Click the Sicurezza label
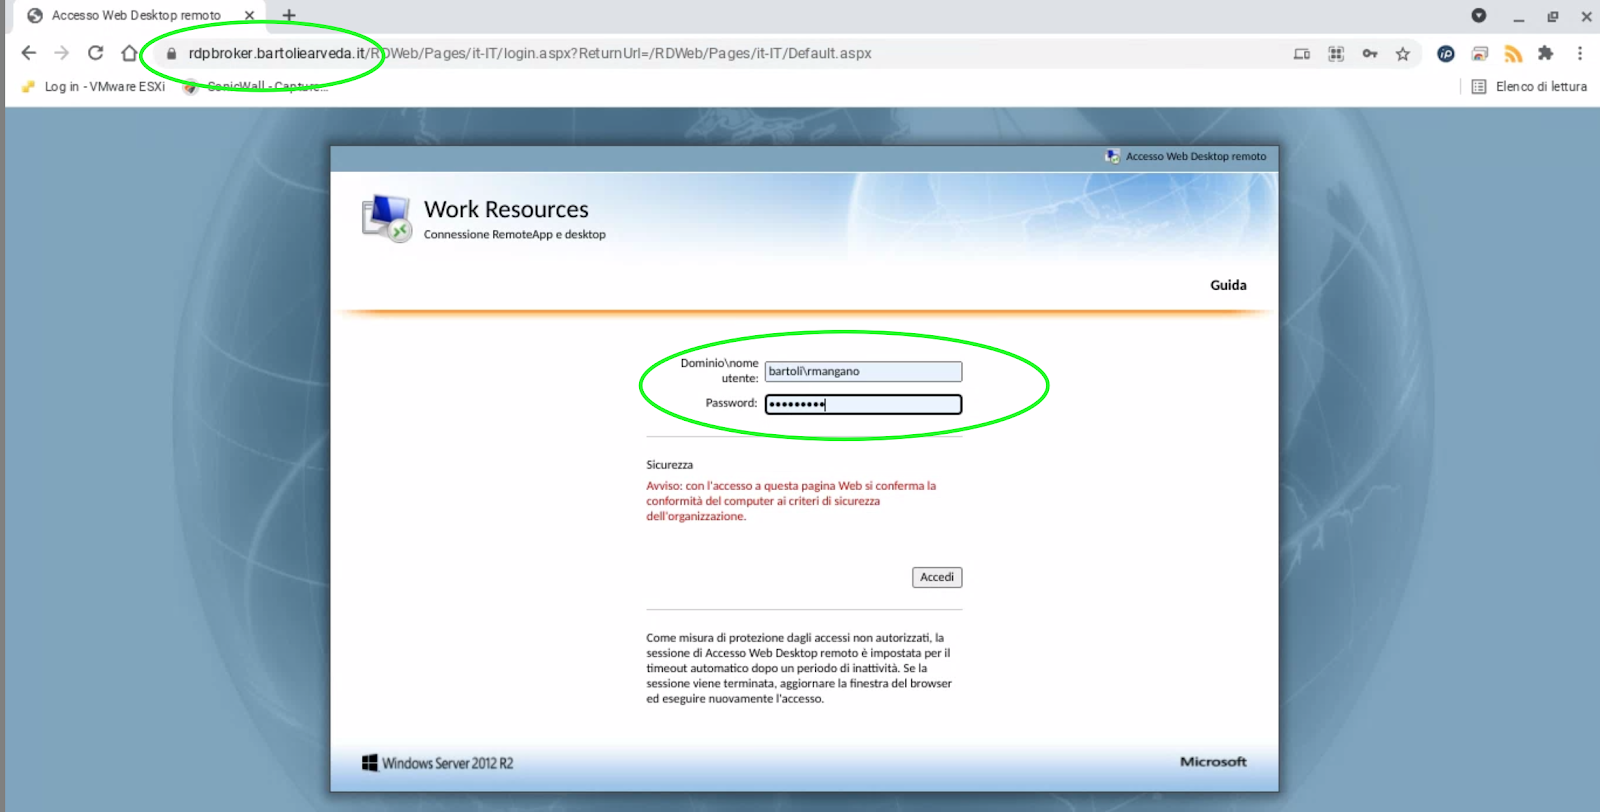Screen dimensions: 1600x812 pyautogui.click(x=669, y=465)
